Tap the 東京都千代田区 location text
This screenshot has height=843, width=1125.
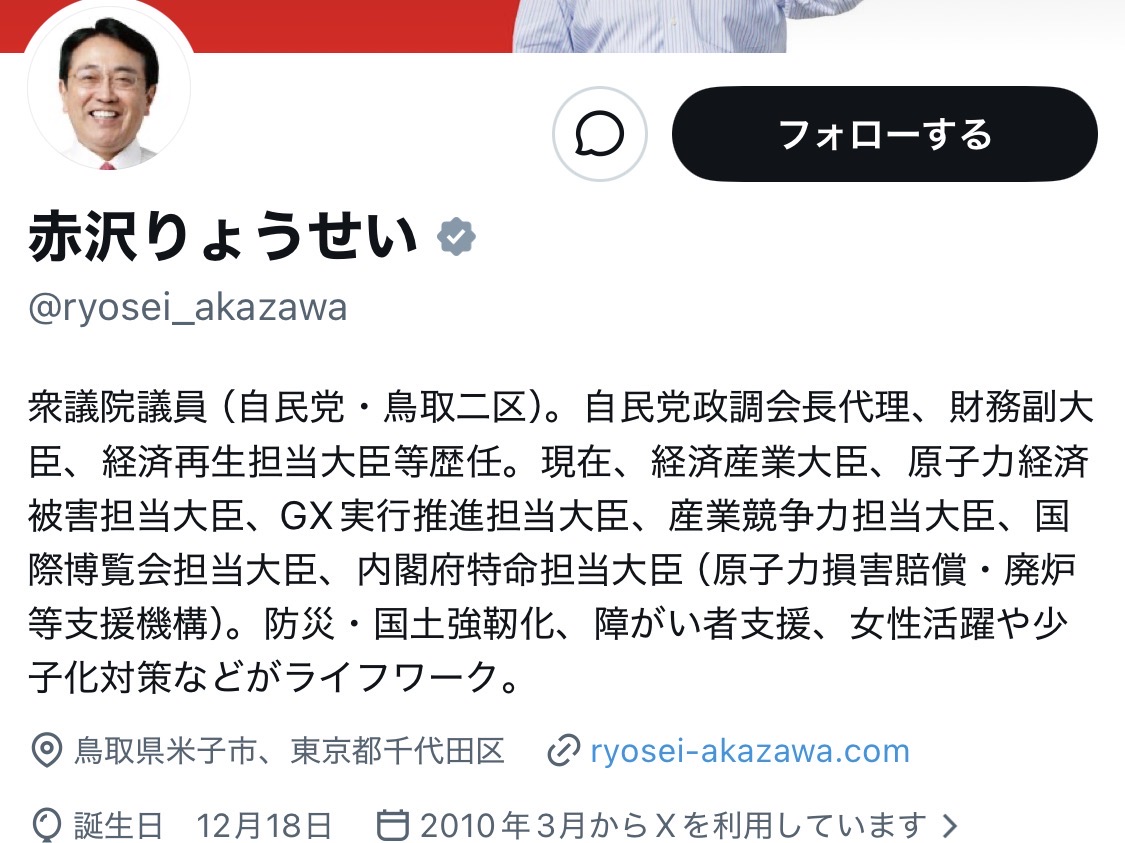(397, 751)
